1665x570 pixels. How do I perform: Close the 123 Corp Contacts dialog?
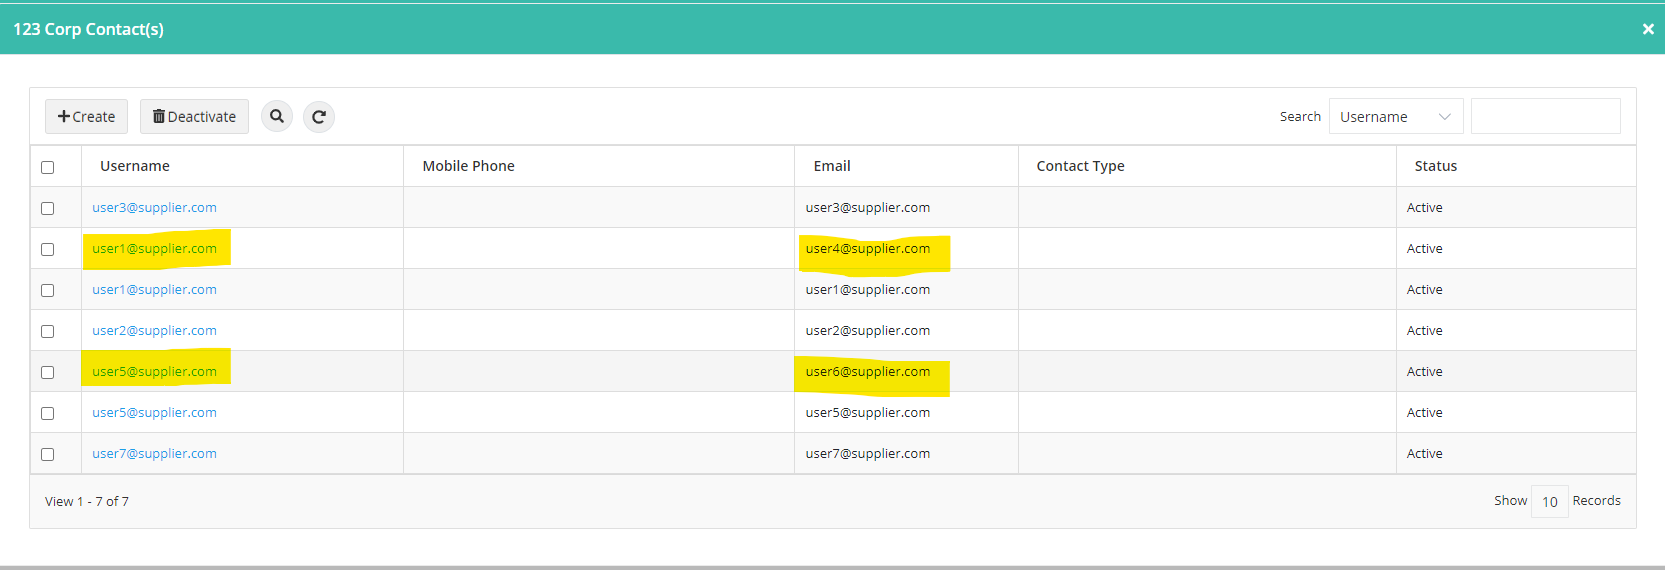(1648, 29)
